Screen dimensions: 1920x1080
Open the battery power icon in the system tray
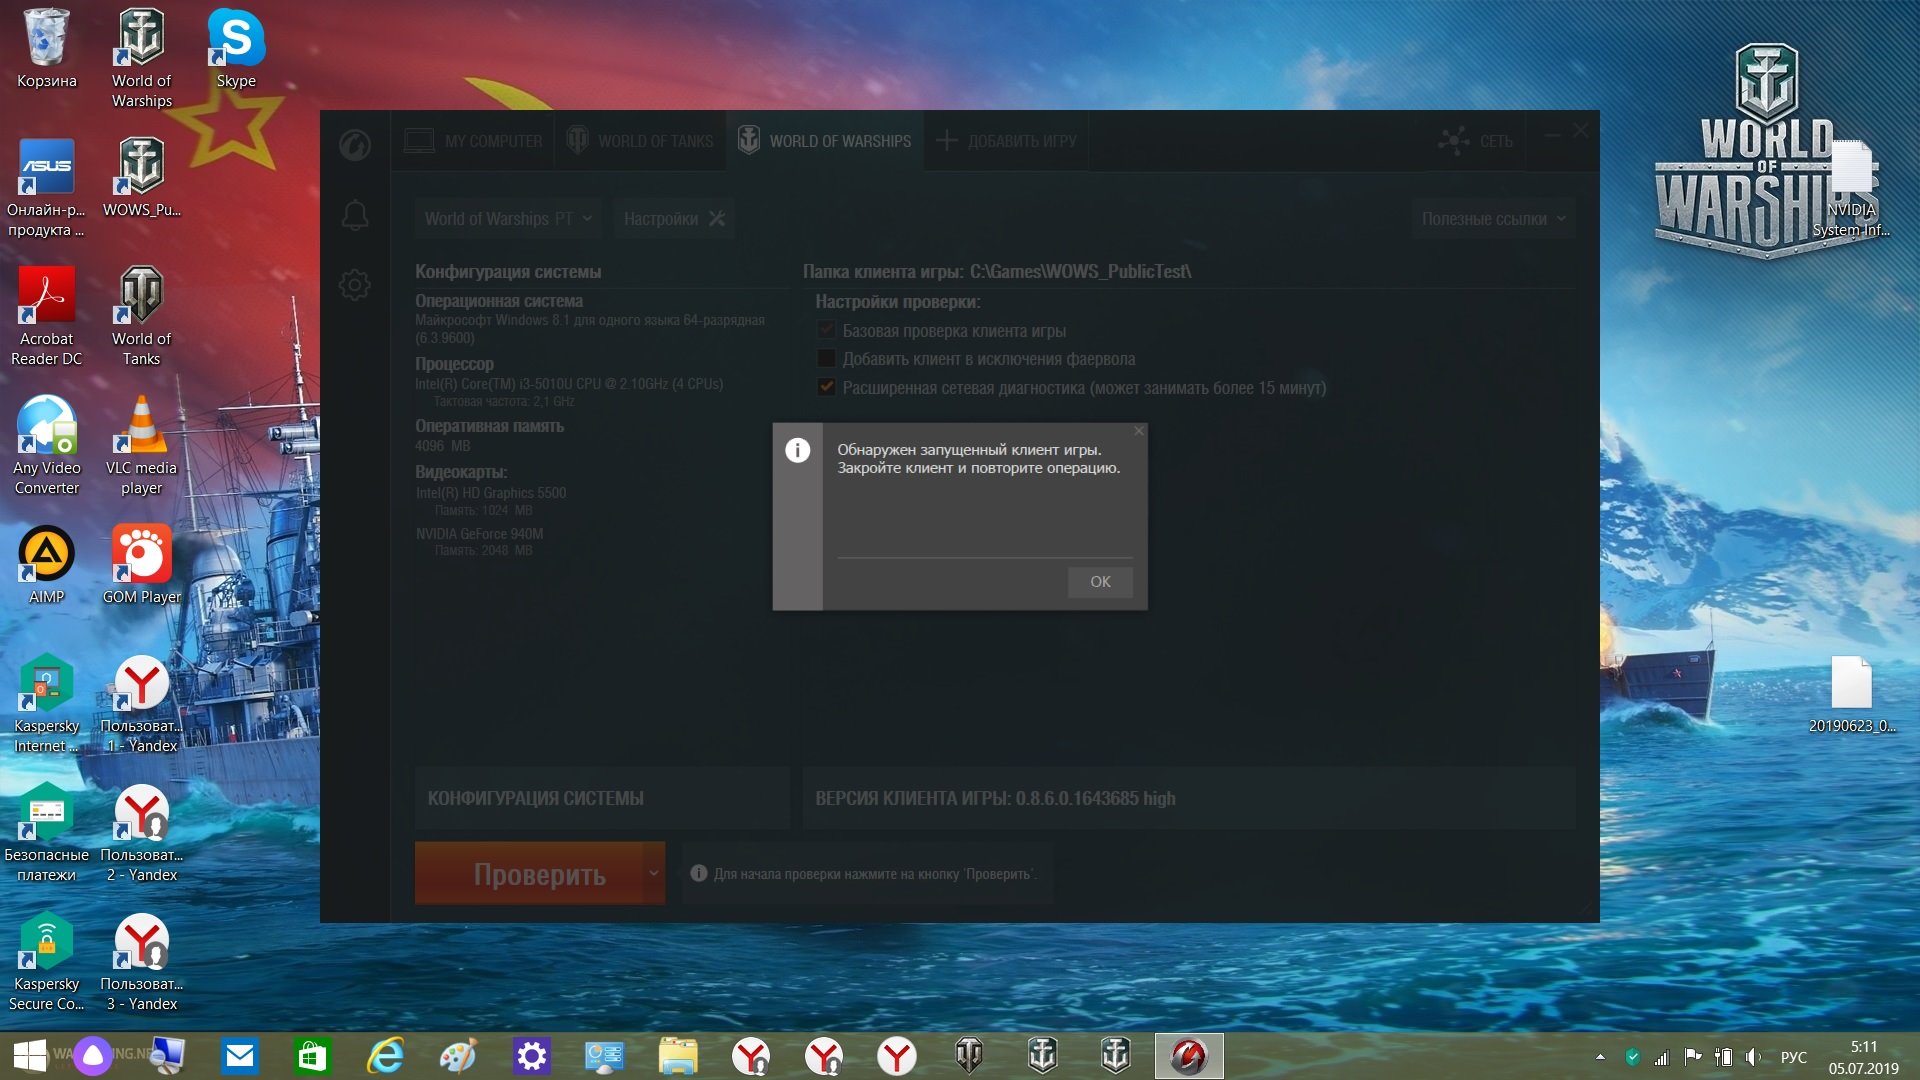[x=1723, y=1057]
